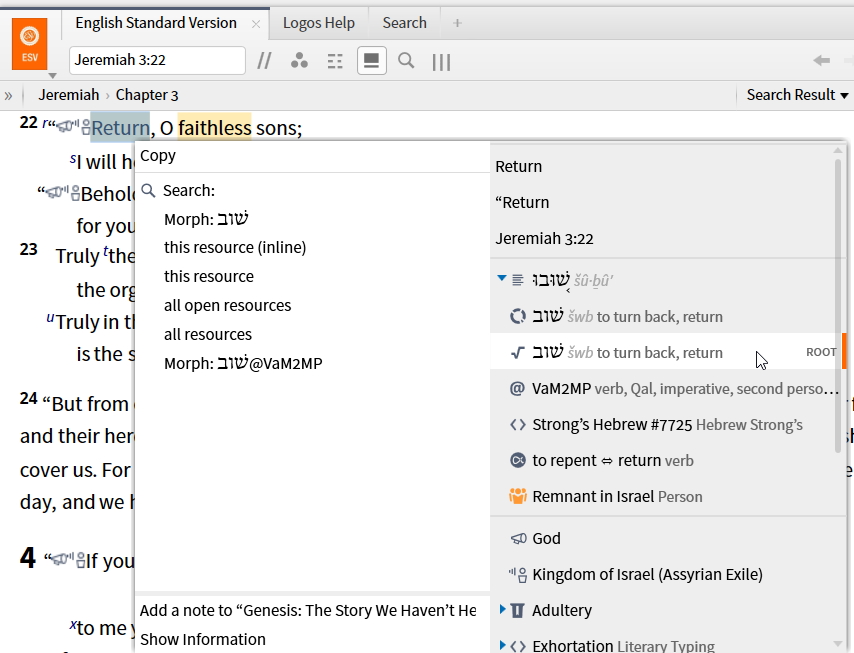
Task: Switch to the Search tab
Action: coord(404,23)
